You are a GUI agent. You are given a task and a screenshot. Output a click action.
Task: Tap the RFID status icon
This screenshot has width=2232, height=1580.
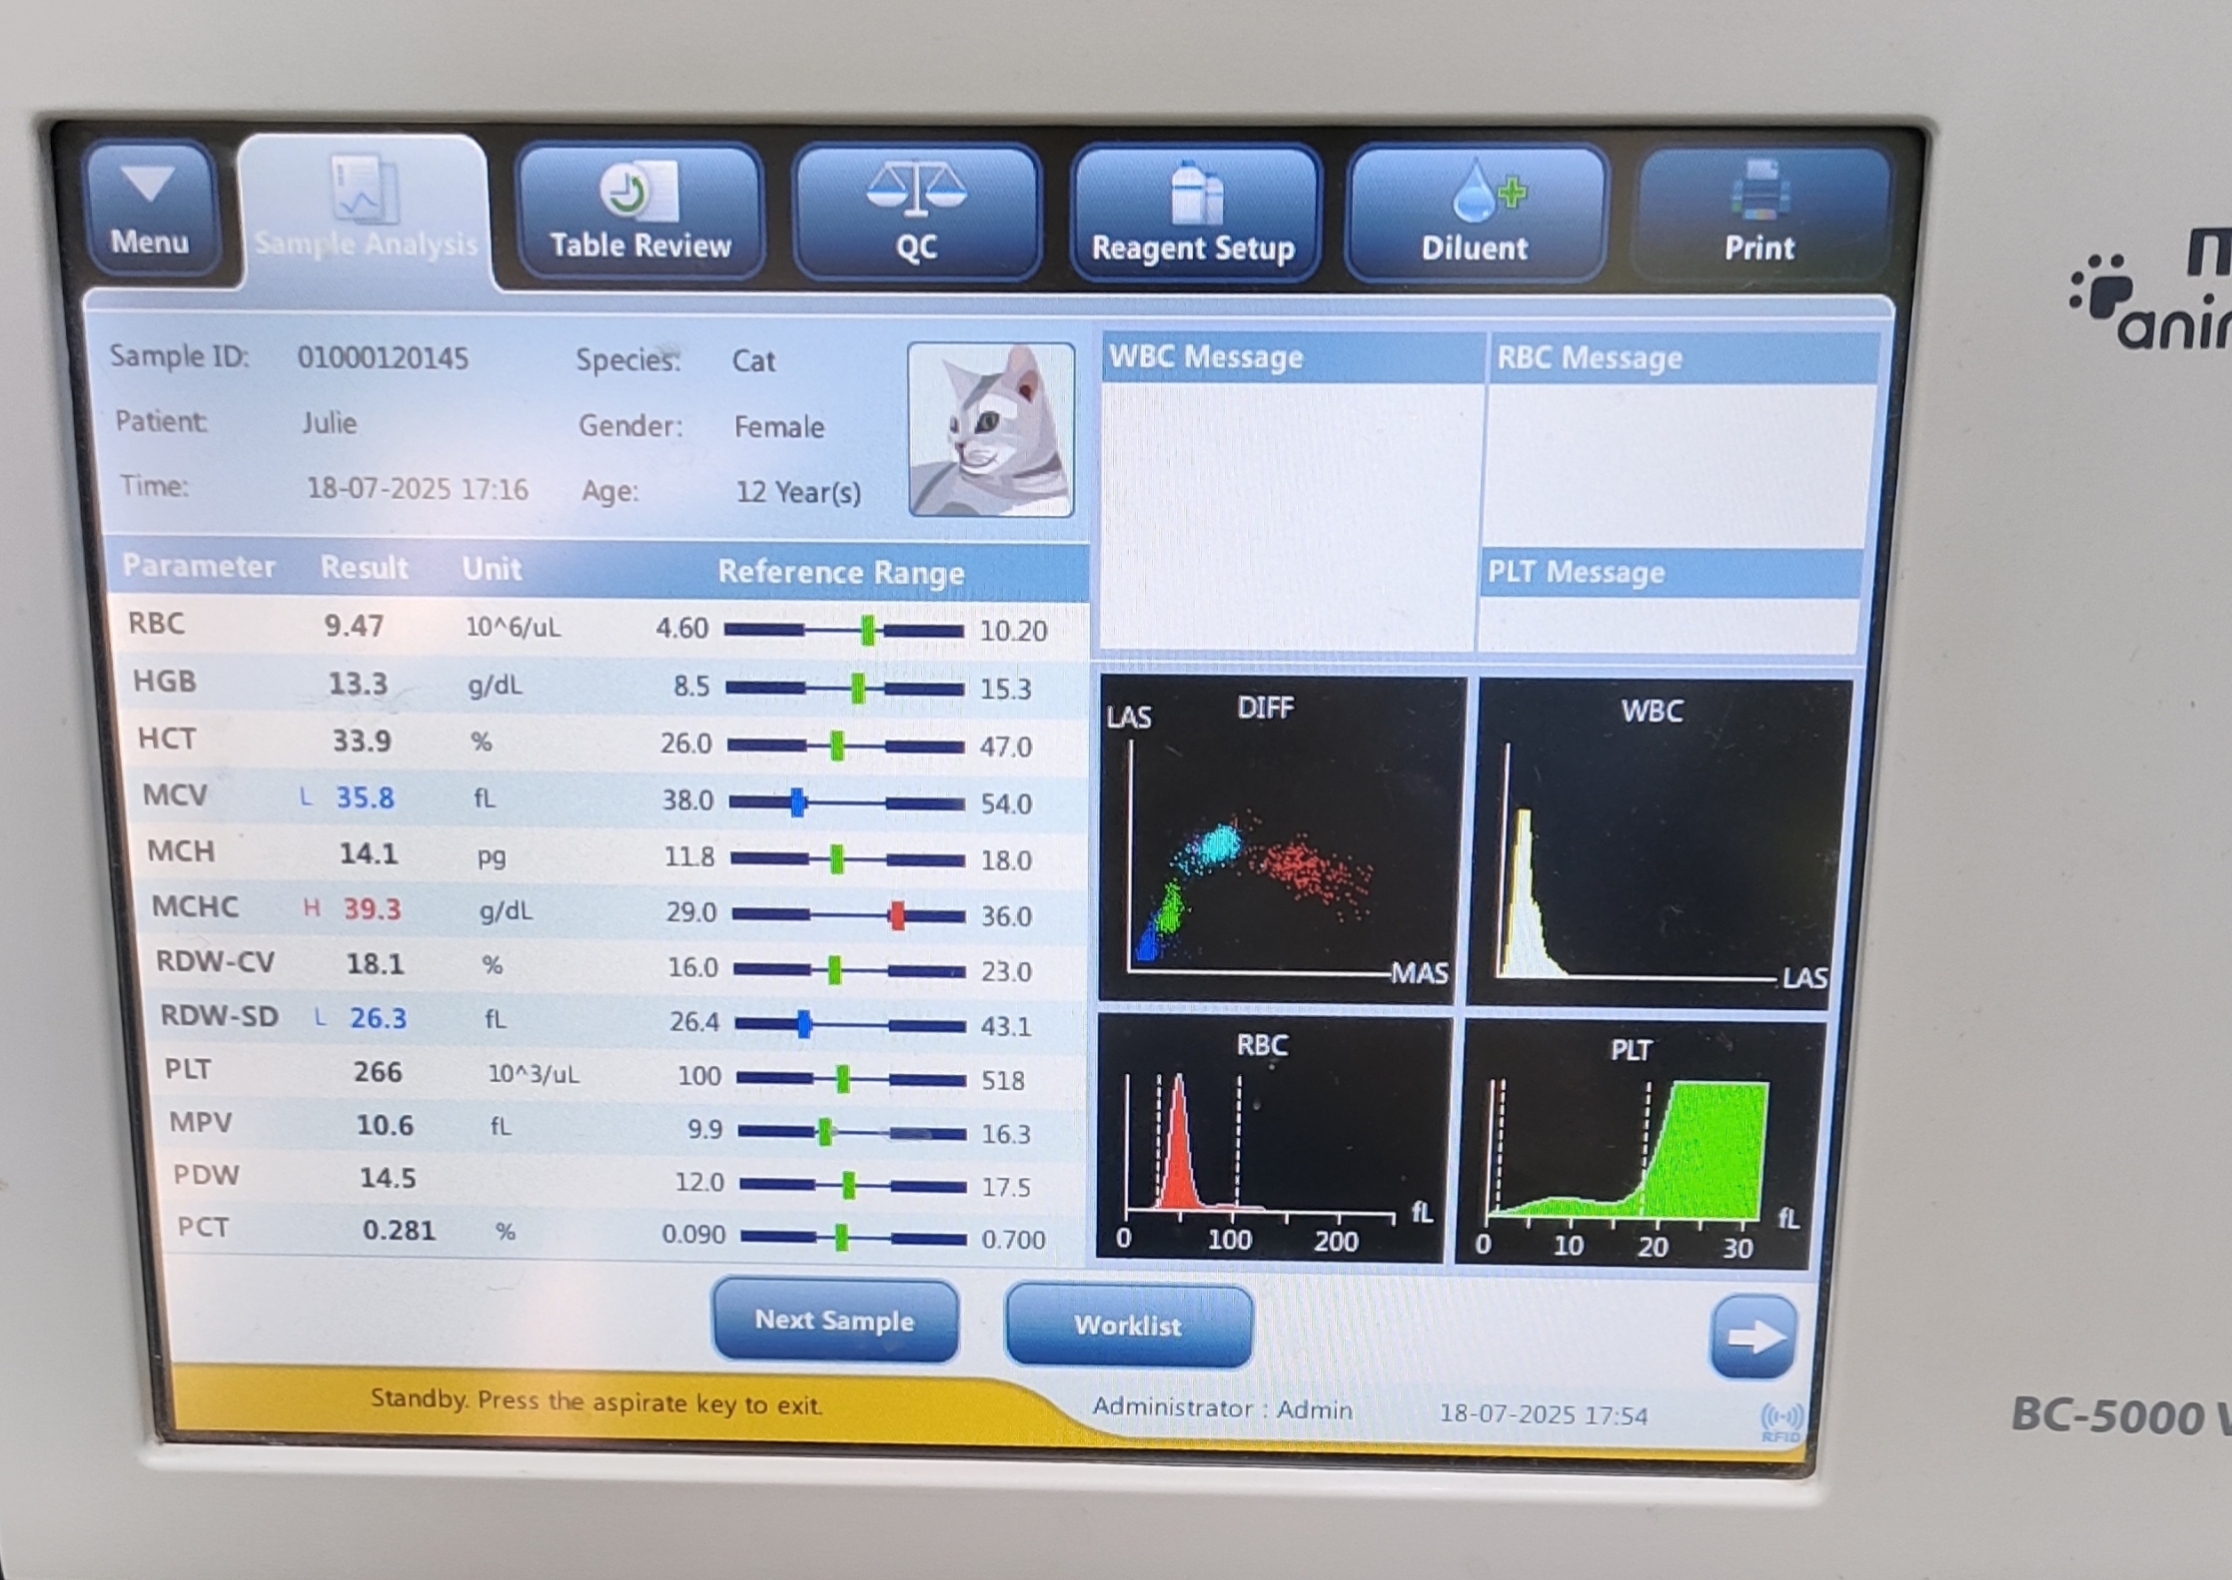pyautogui.click(x=1781, y=1421)
